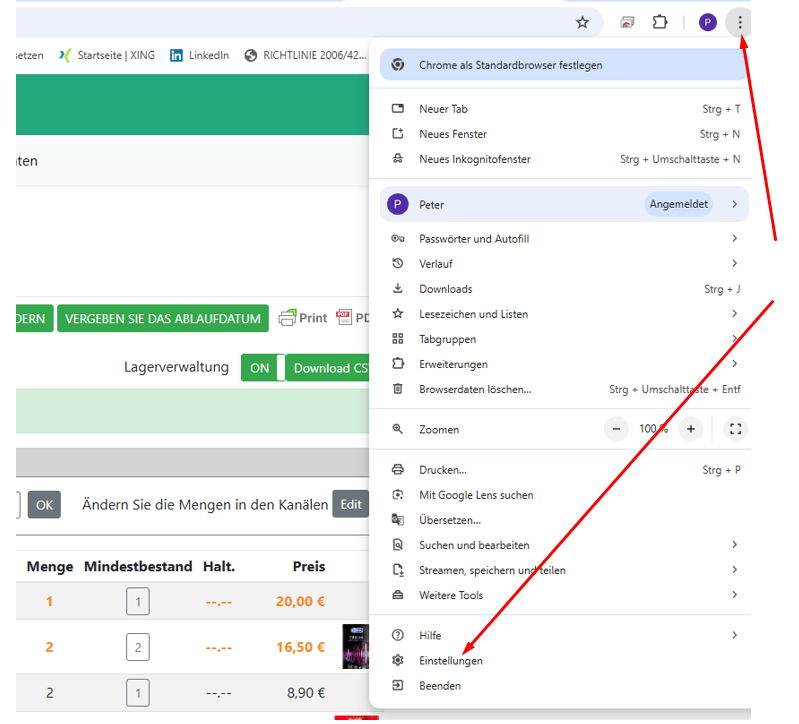Open the Peter profile row
Image resolution: width=799 pixels, height=724 pixels.
[564, 204]
